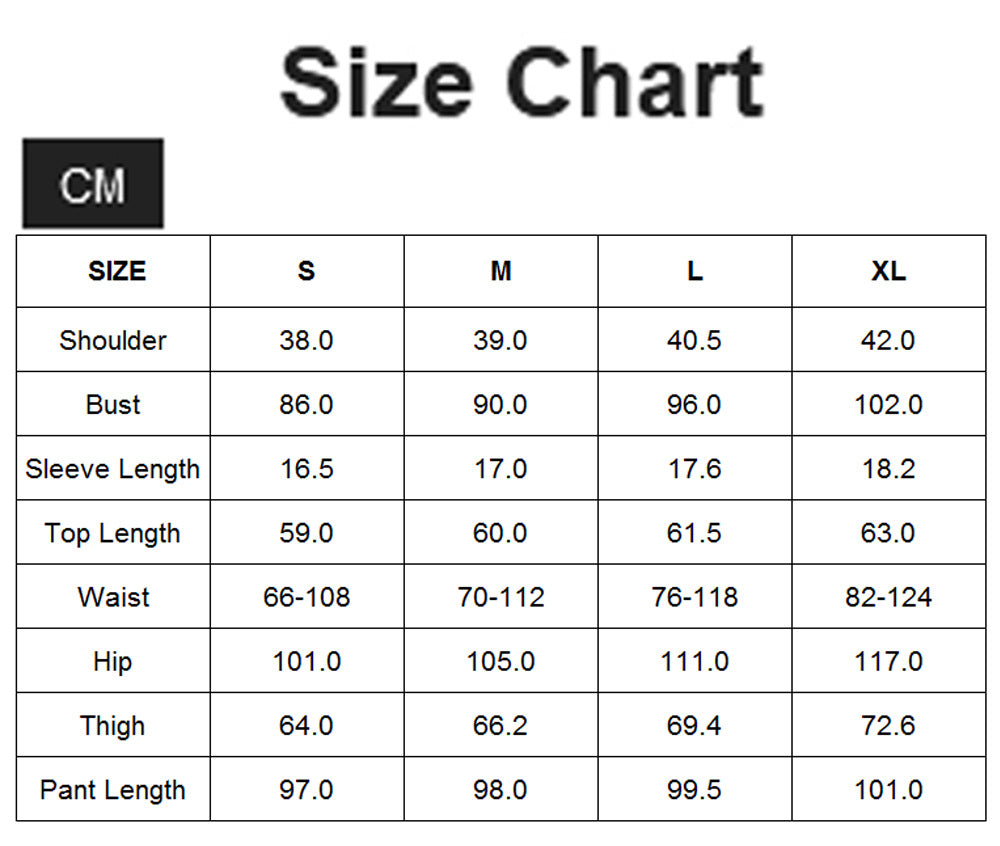
Task: Click the Thigh row label
Action: coord(114,726)
